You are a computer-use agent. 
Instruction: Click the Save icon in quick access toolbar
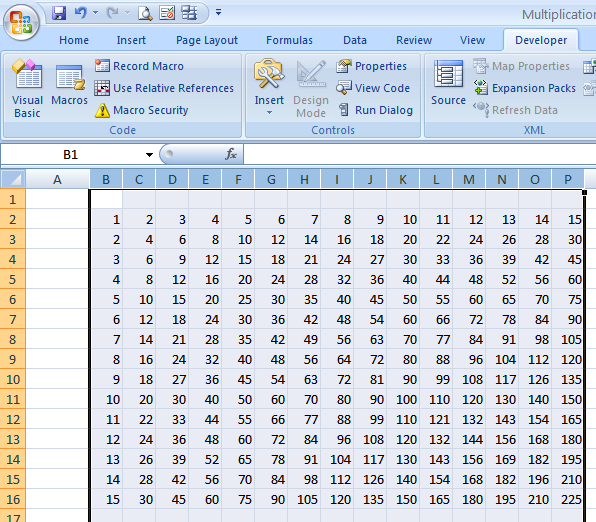click(x=59, y=13)
